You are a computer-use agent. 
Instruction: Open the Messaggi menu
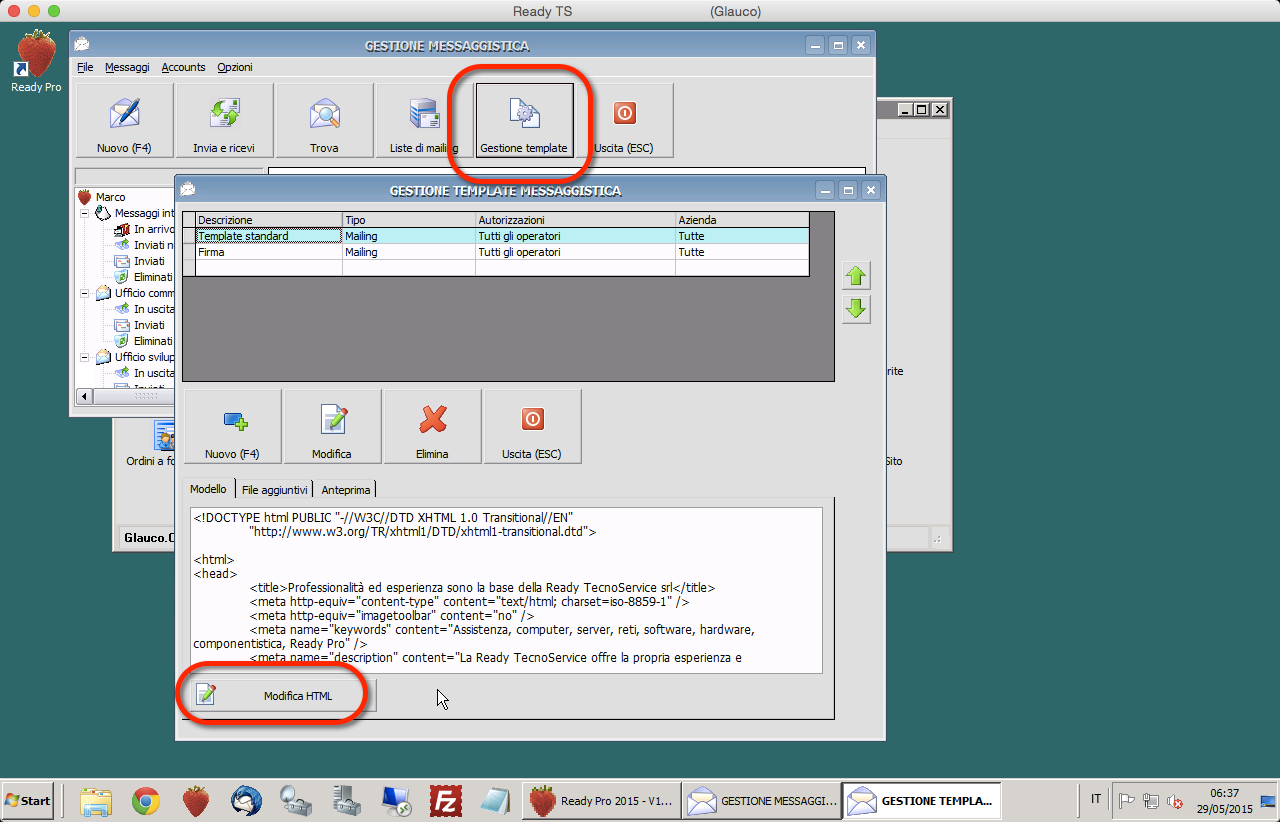(x=127, y=67)
